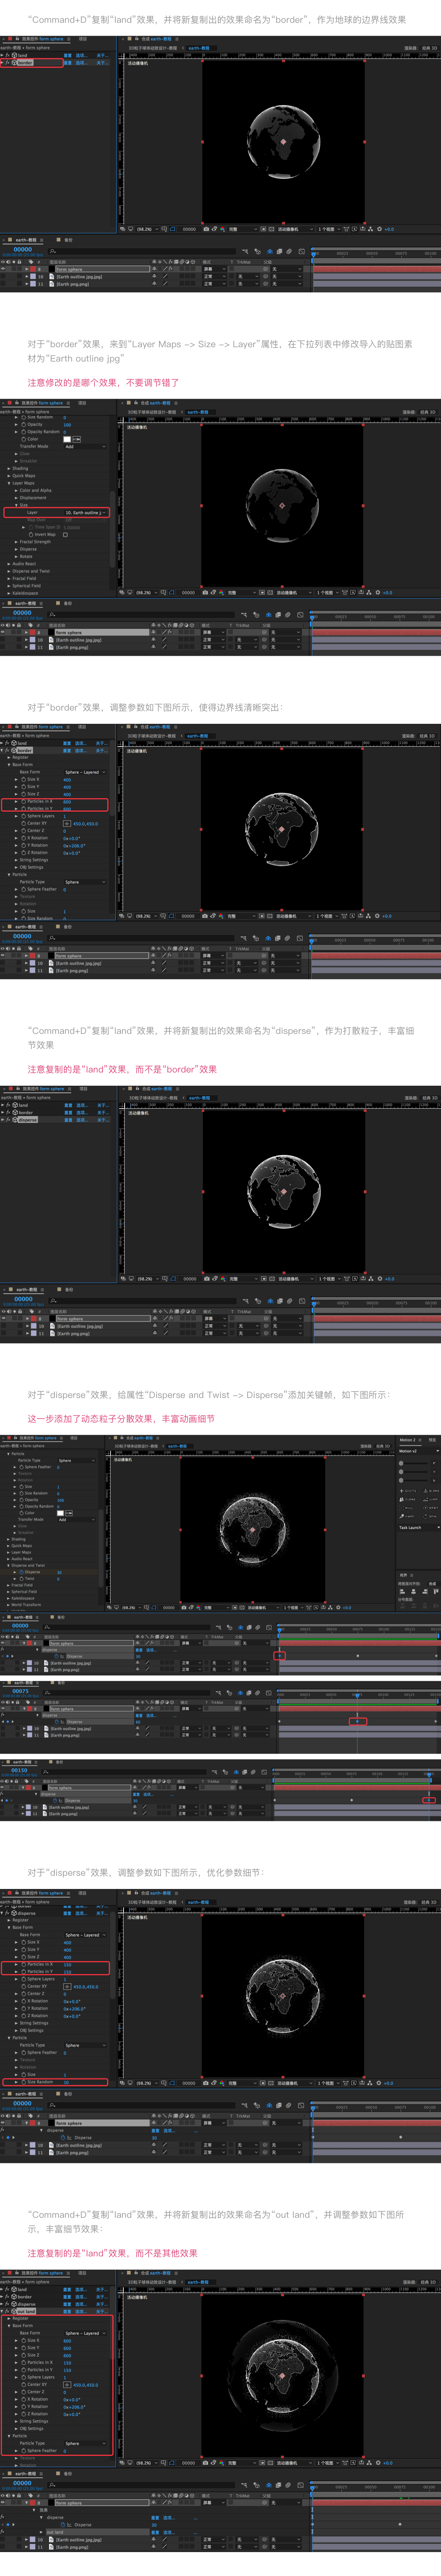
Task: Click Center XY crosshair icon in third screenshot
Action: tap(67, 824)
